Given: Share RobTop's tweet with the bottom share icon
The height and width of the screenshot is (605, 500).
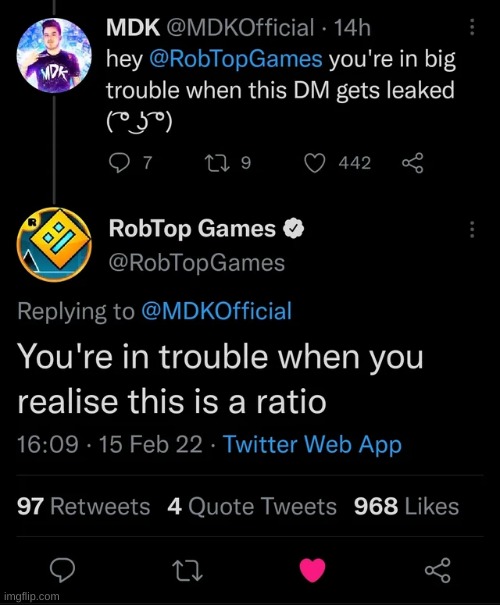Looking at the screenshot, I should tap(438, 570).
